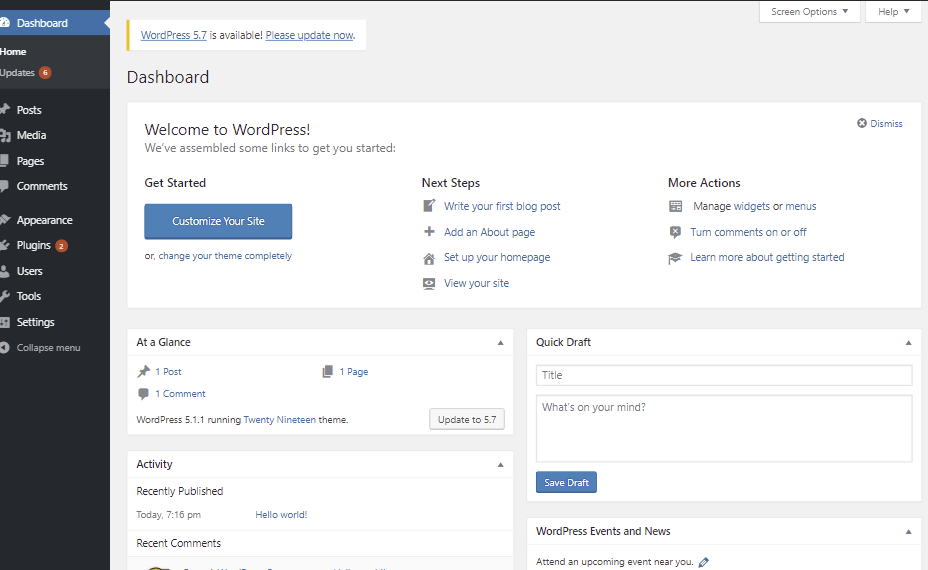928x570 pixels.
Task: Click the Settings sliders icon
Action: click(5, 322)
